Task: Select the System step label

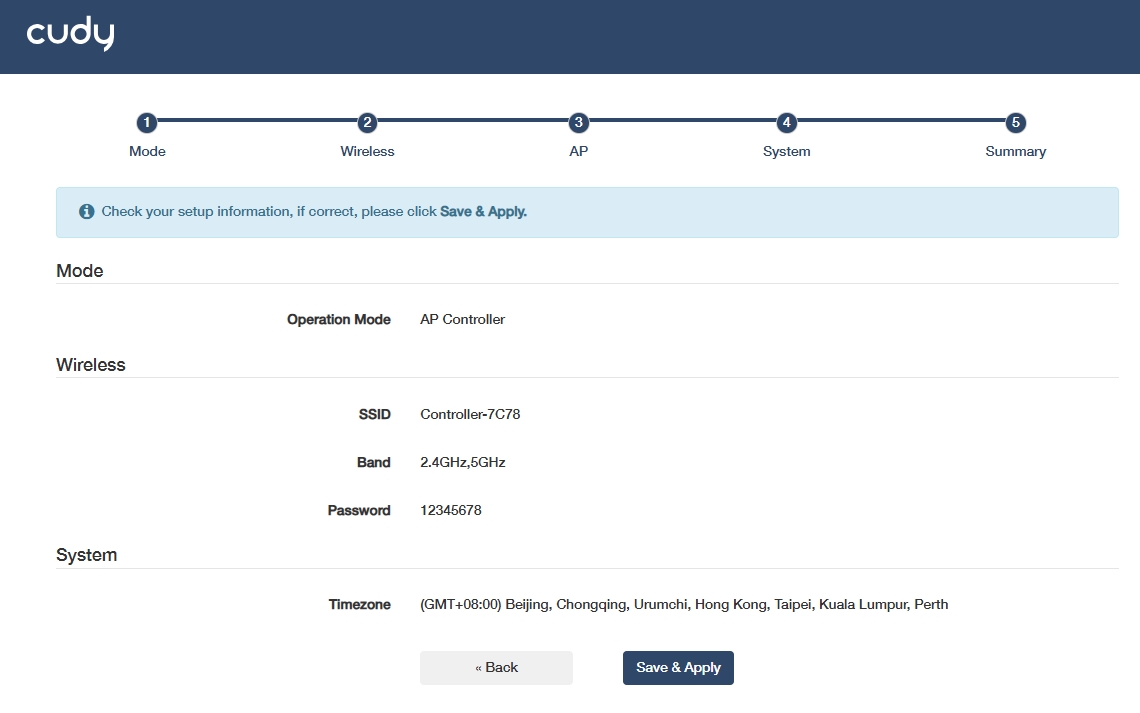Action: (787, 151)
